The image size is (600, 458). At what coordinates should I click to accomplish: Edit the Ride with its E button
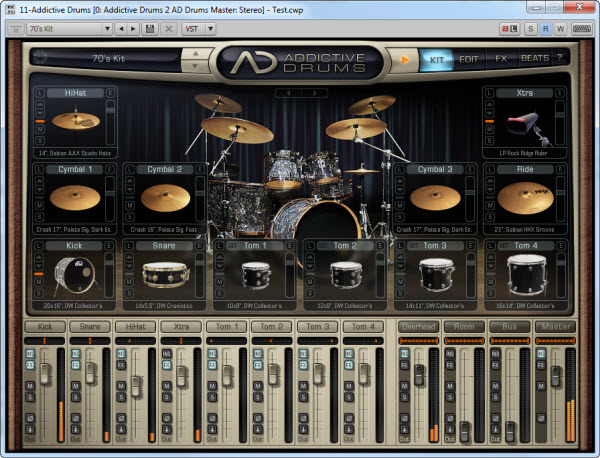[561, 169]
